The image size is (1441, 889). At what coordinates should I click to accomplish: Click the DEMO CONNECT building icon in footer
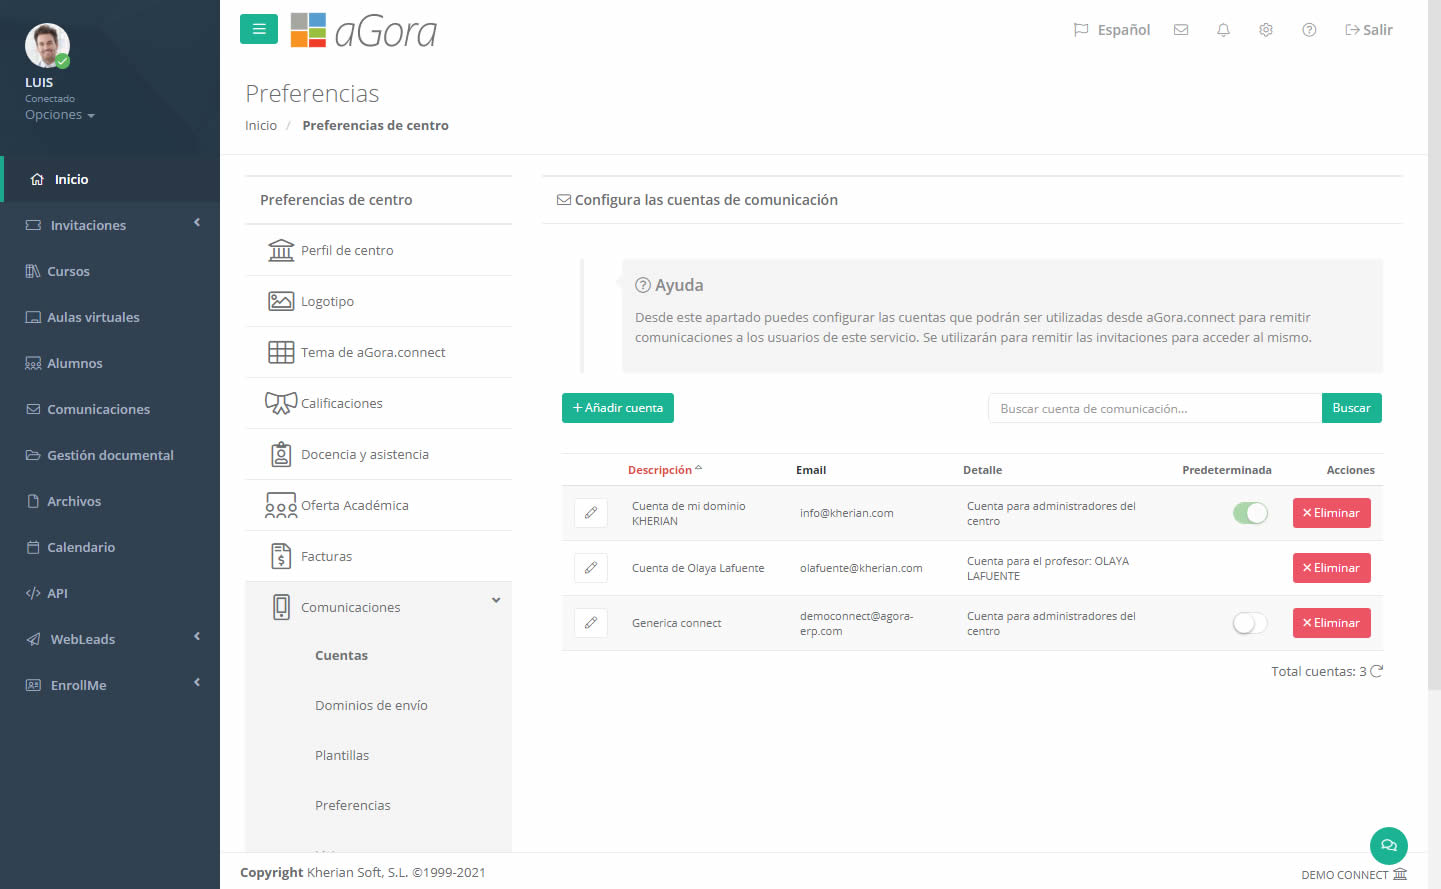[1400, 874]
